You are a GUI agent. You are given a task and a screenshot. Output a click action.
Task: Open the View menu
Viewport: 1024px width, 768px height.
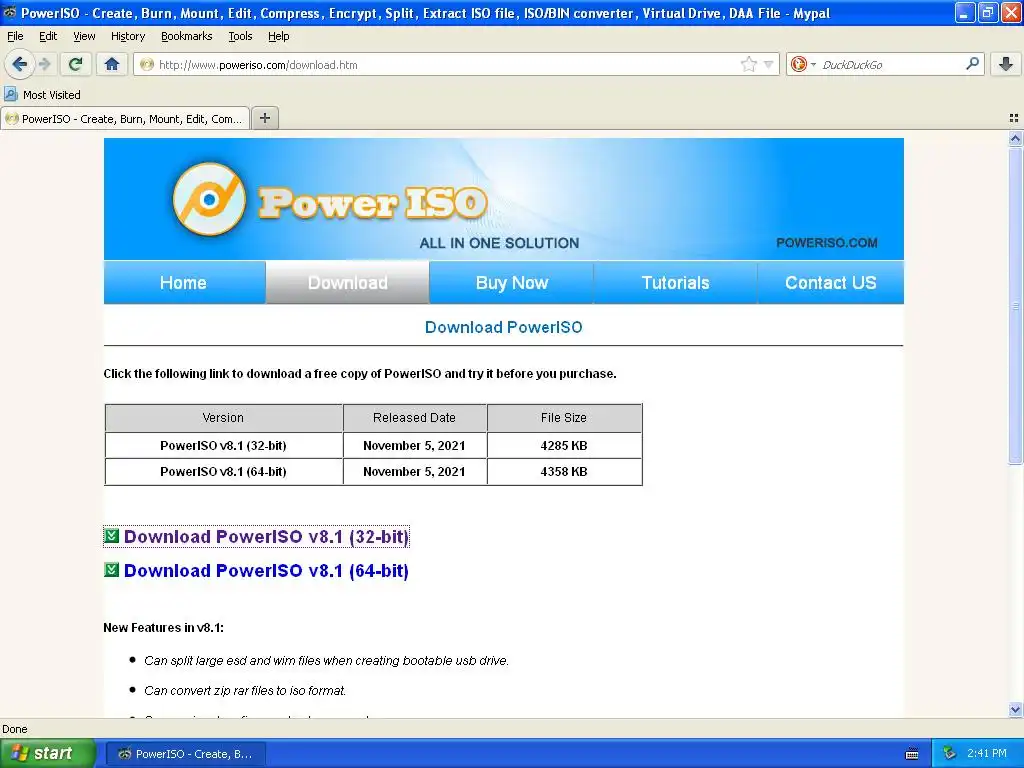[84, 36]
